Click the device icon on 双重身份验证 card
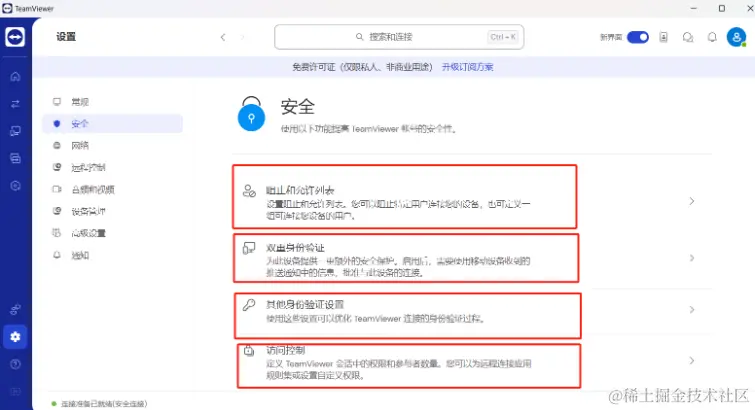 pyautogui.click(x=249, y=248)
